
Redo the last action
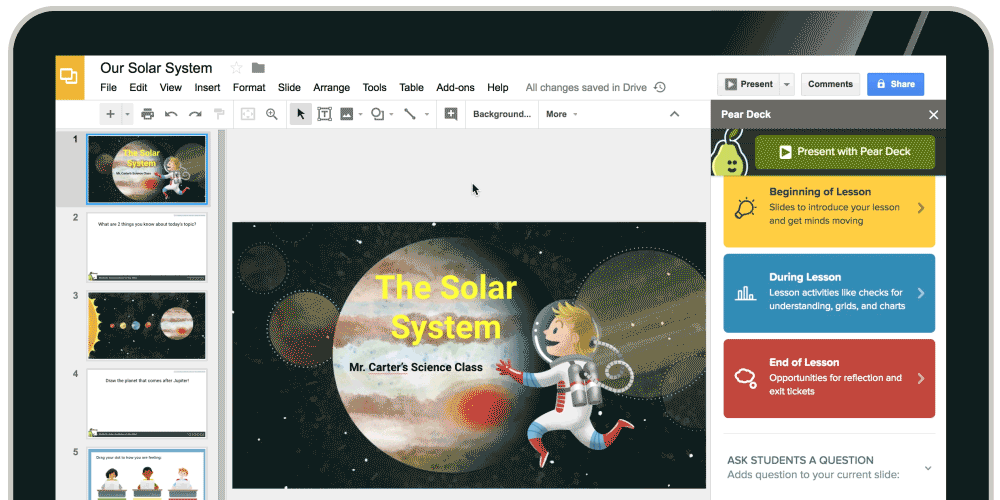195,114
